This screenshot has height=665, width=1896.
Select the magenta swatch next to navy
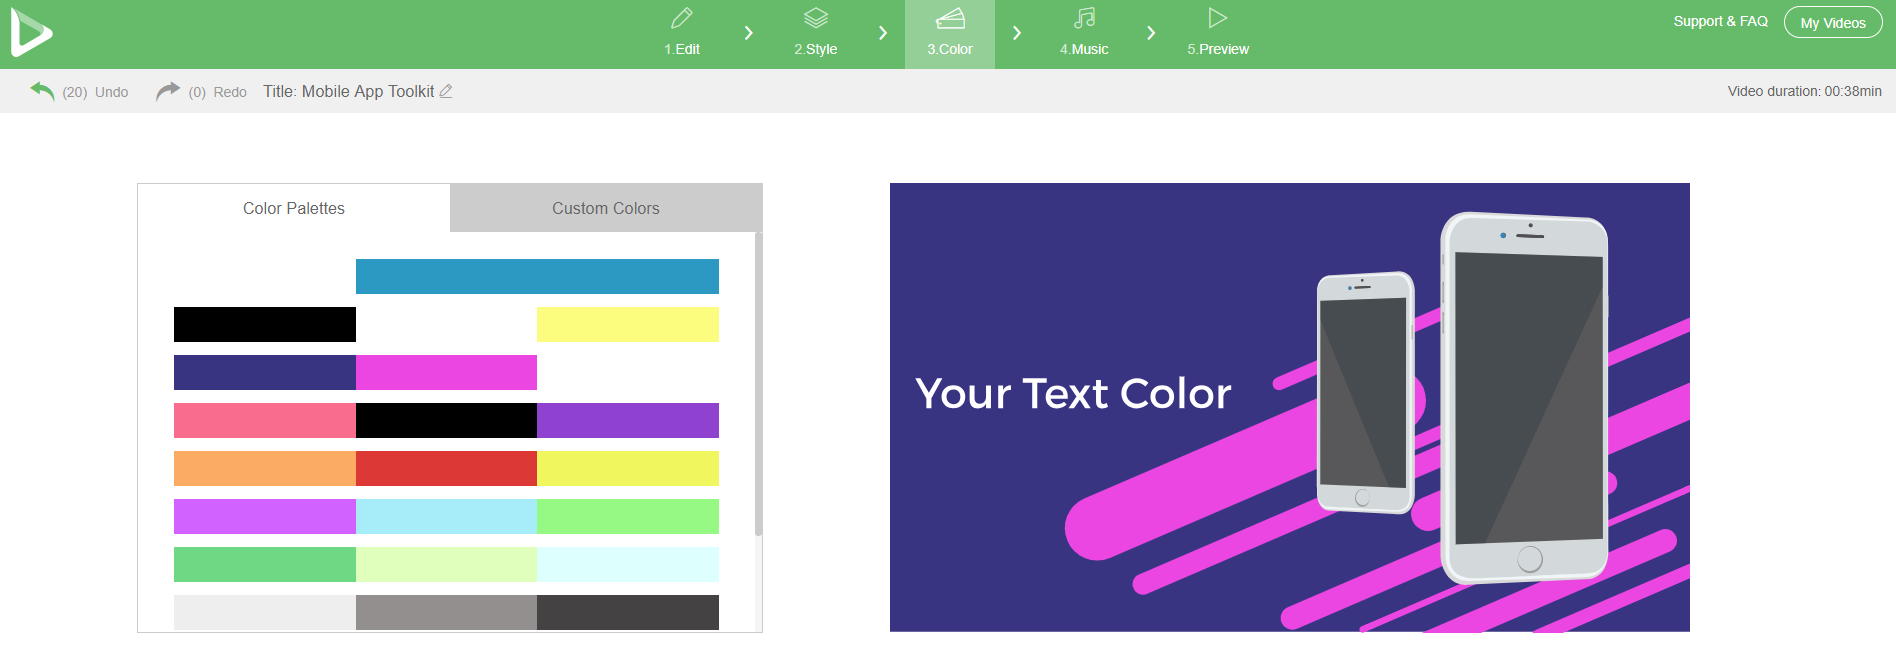click(x=446, y=372)
